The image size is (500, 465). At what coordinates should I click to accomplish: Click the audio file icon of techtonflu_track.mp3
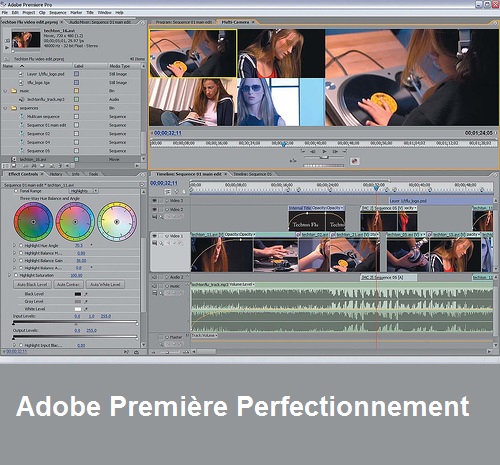click(22, 99)
